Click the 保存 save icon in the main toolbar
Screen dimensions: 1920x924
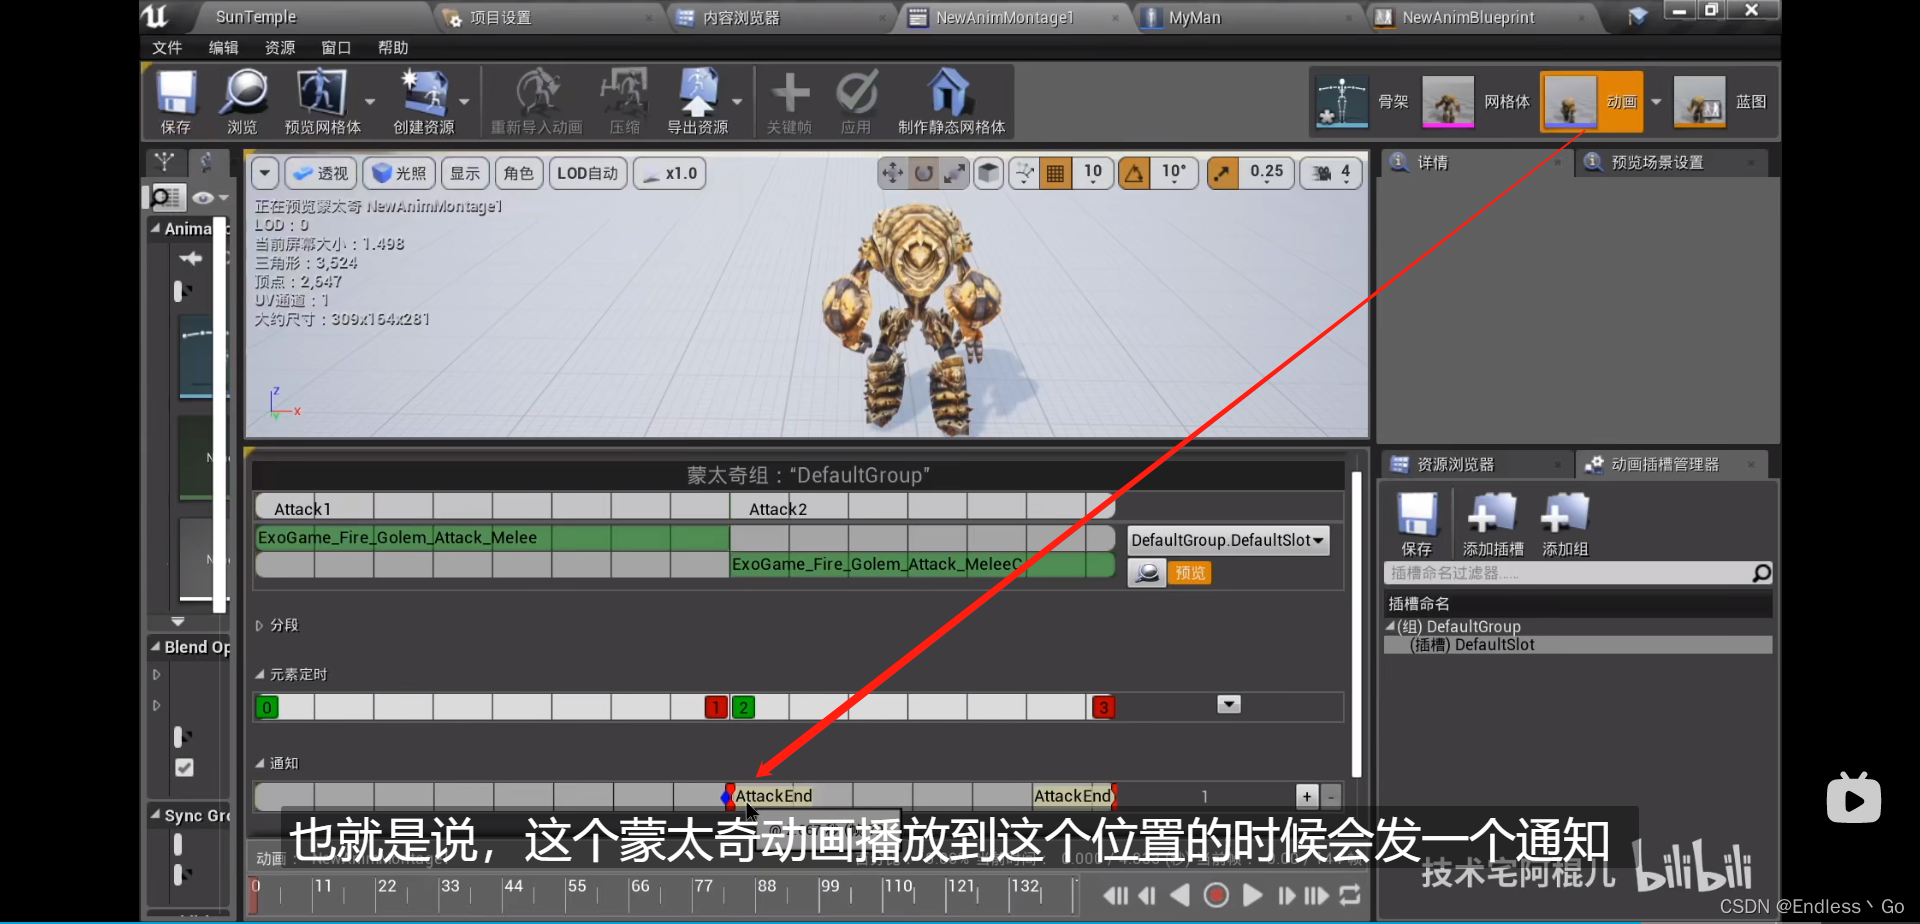coord(176,102)
